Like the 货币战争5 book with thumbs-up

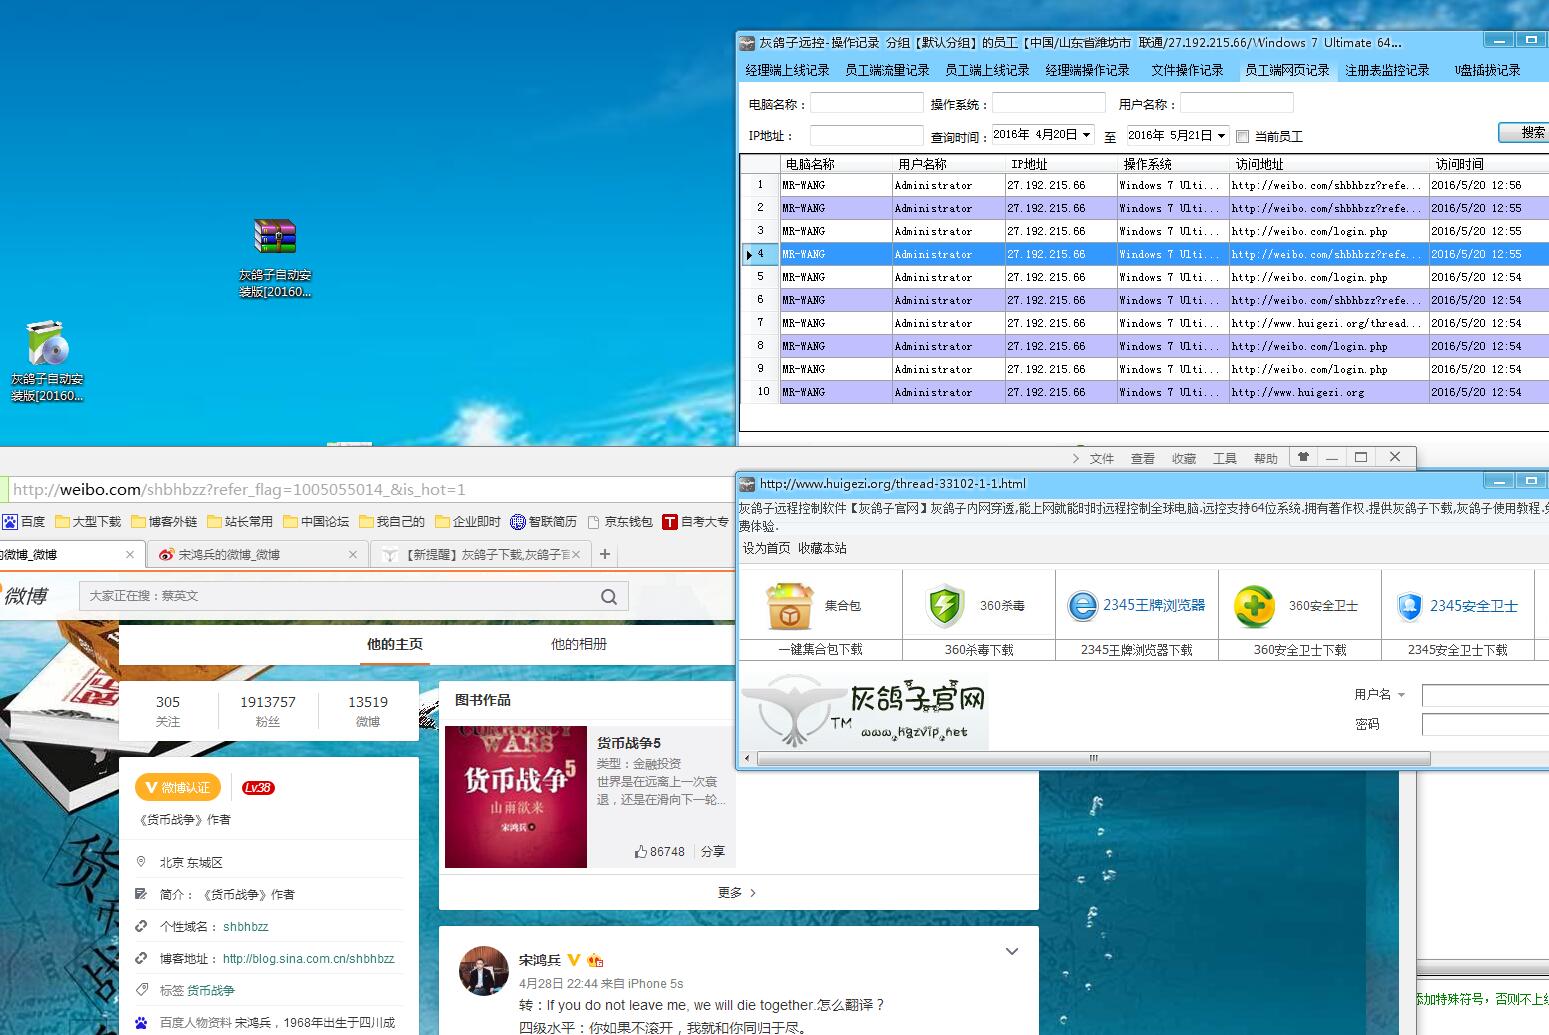pyautogui.click(x=641, y=852)
